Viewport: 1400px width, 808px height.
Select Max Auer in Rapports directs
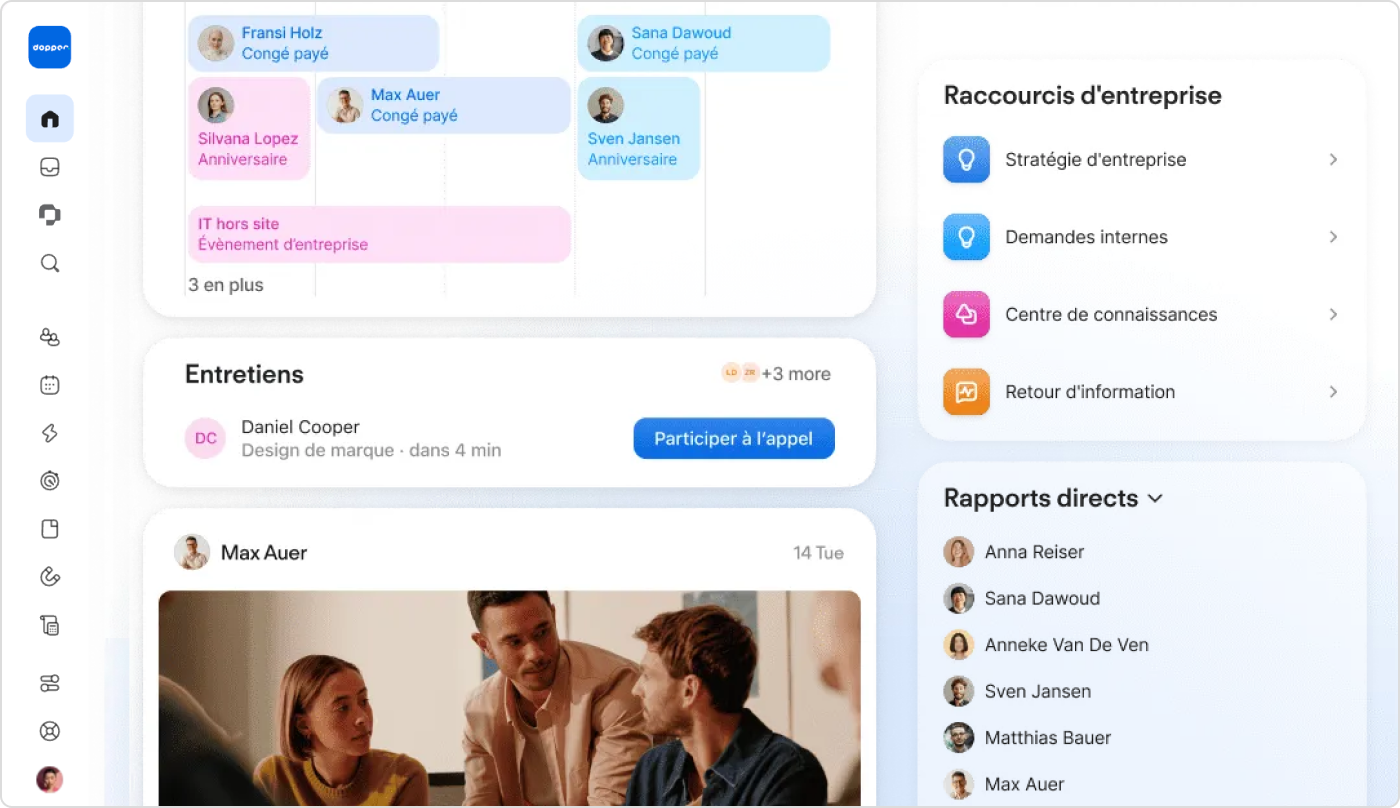tap(1024, 784)
